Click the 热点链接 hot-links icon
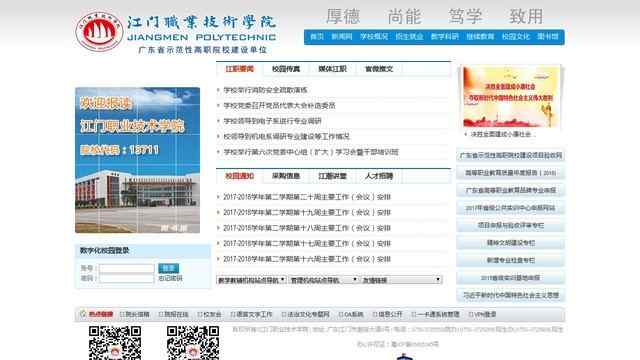Screen dimensions: 640x360 click(x=83, y=314)
